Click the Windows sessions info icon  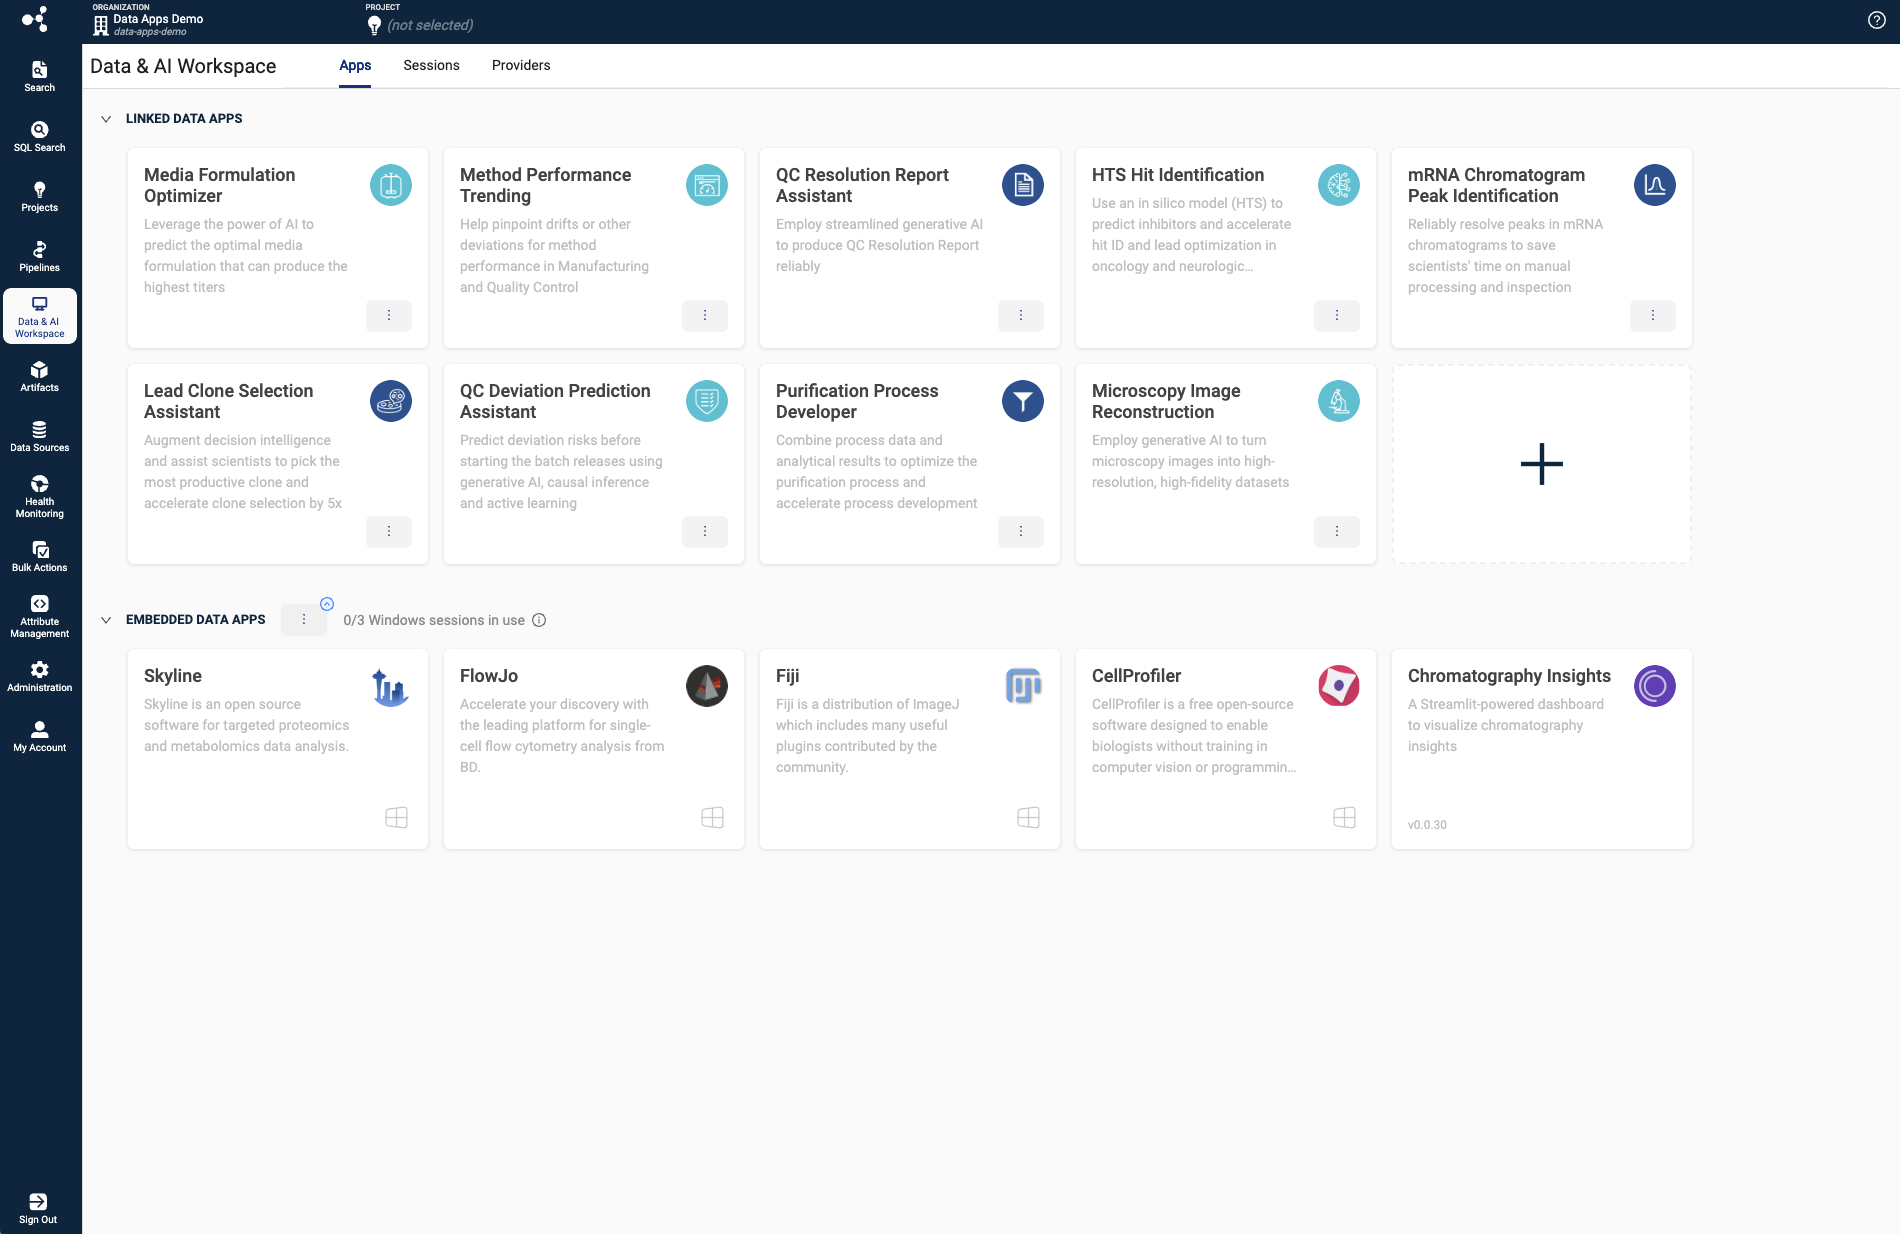coord(539,620)
